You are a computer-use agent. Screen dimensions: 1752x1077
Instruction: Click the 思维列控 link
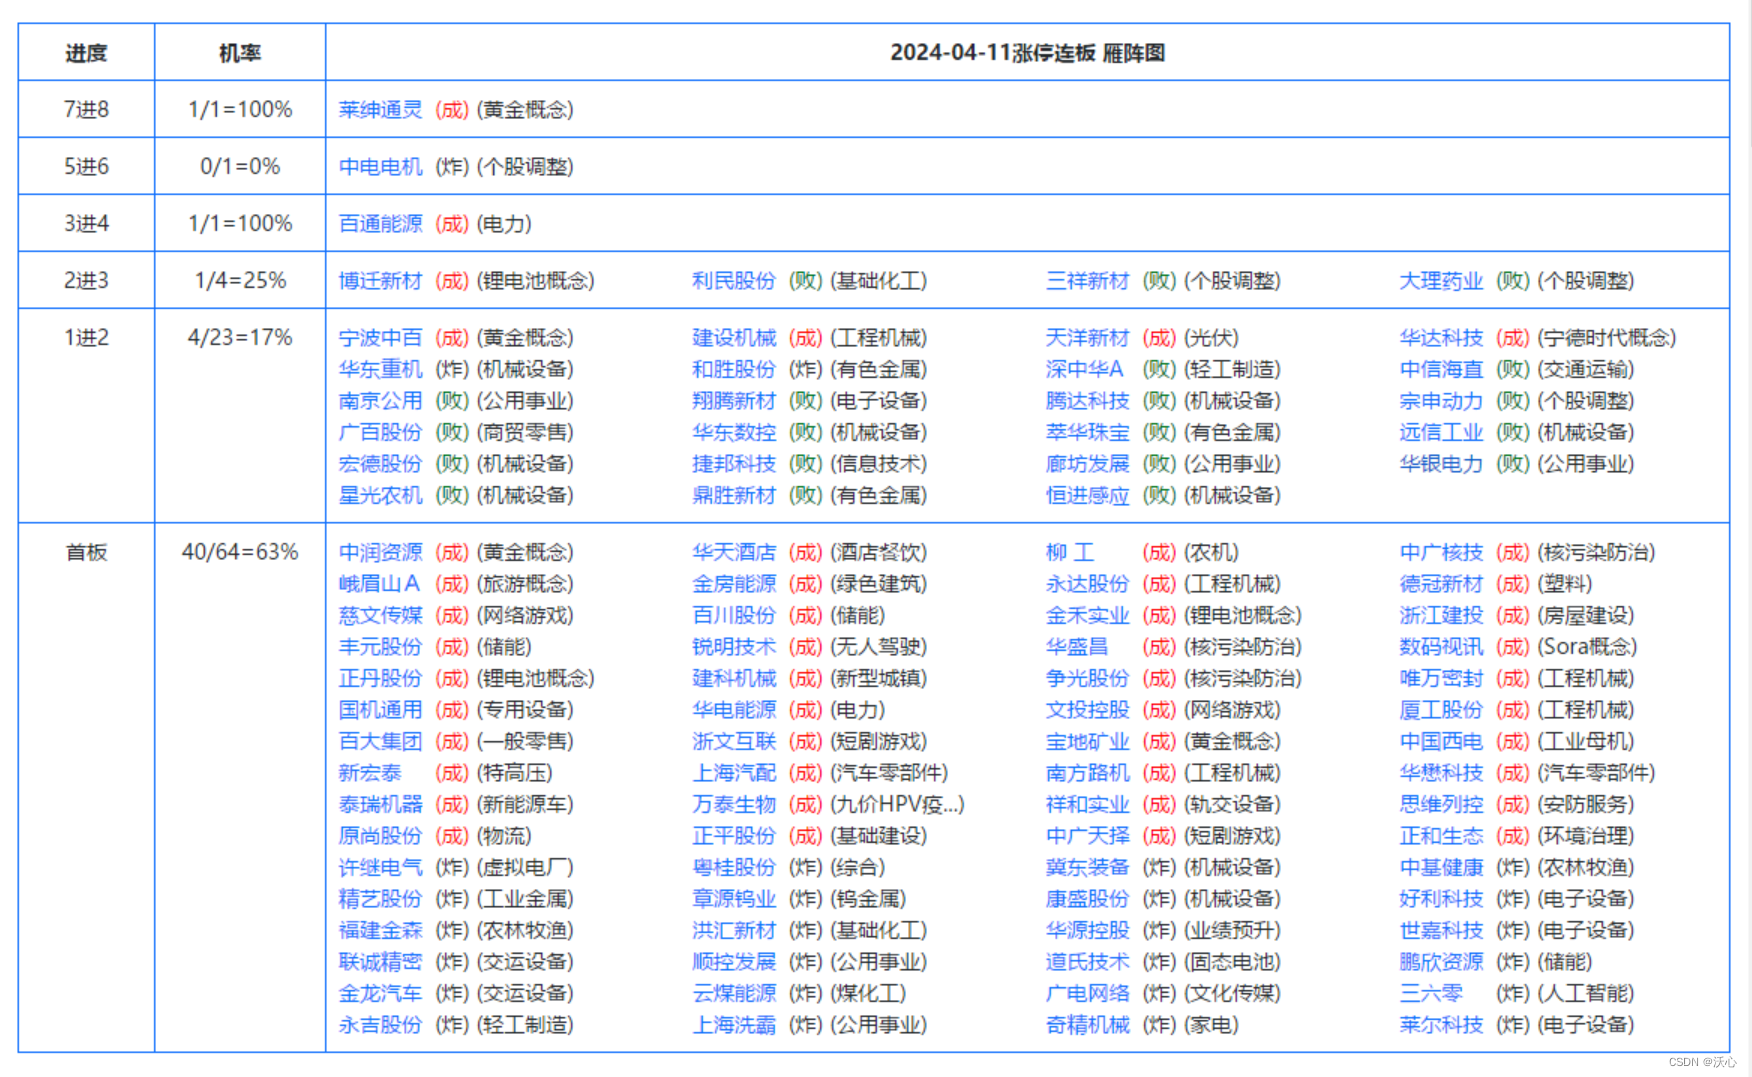pos(1441,805)
